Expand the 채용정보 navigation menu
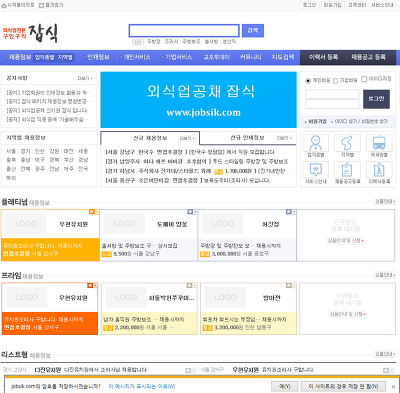The width and height of the screenshot is (400, 393). (x=17, y=57)
